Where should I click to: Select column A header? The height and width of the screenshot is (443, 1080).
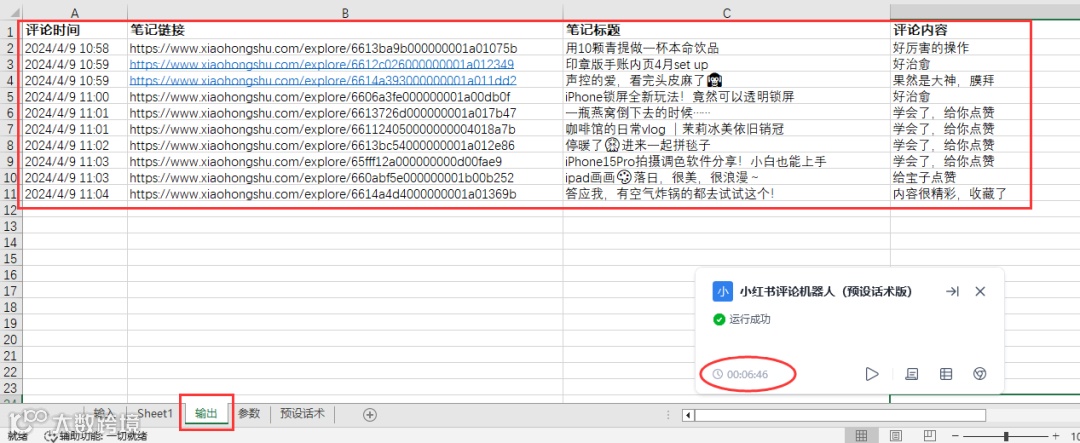pos(74,12)
